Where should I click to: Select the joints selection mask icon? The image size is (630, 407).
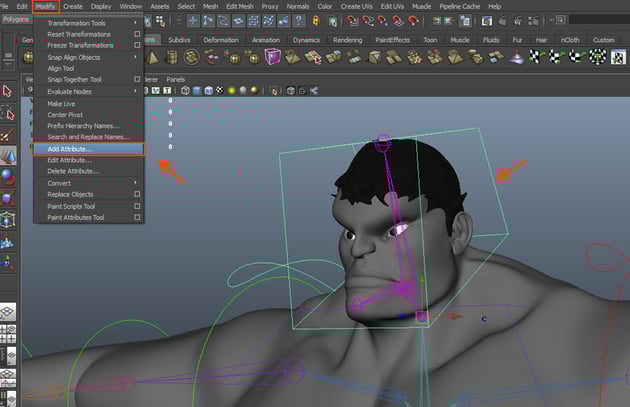click(208, 20)
